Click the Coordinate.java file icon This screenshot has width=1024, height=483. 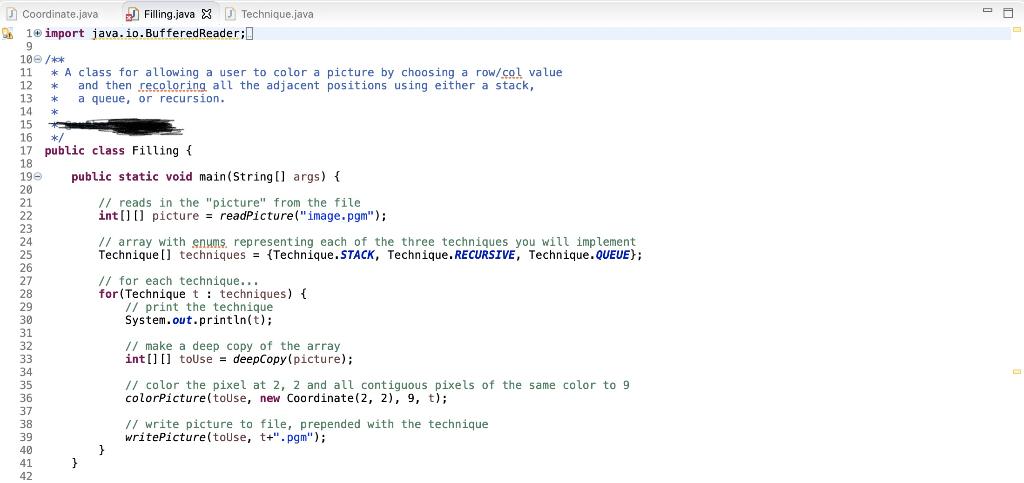coord(12,14)
